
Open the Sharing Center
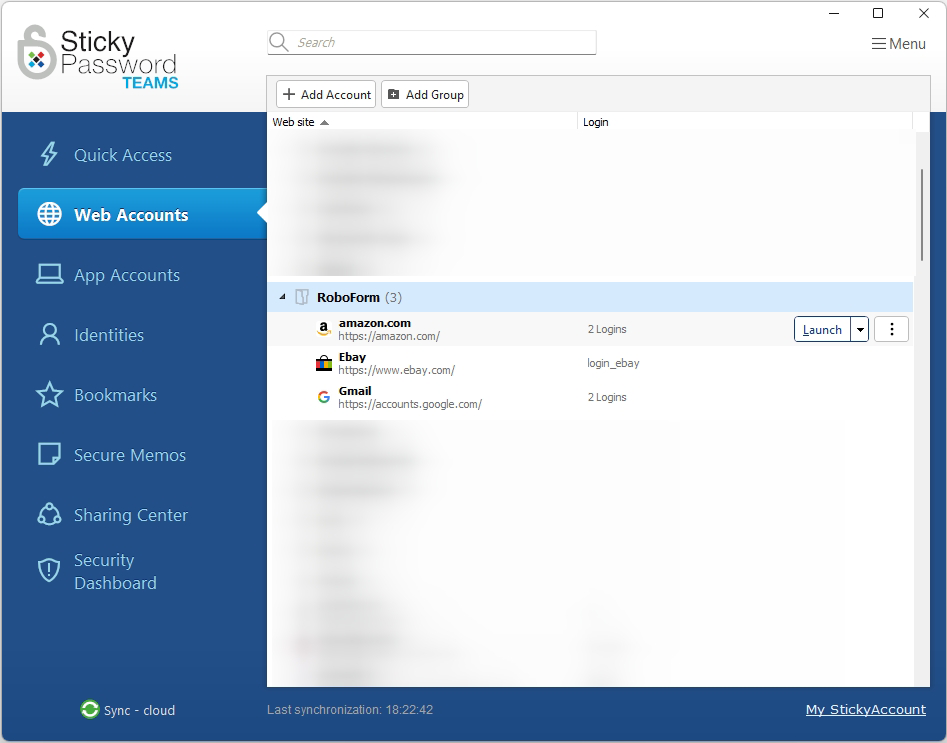130,515
